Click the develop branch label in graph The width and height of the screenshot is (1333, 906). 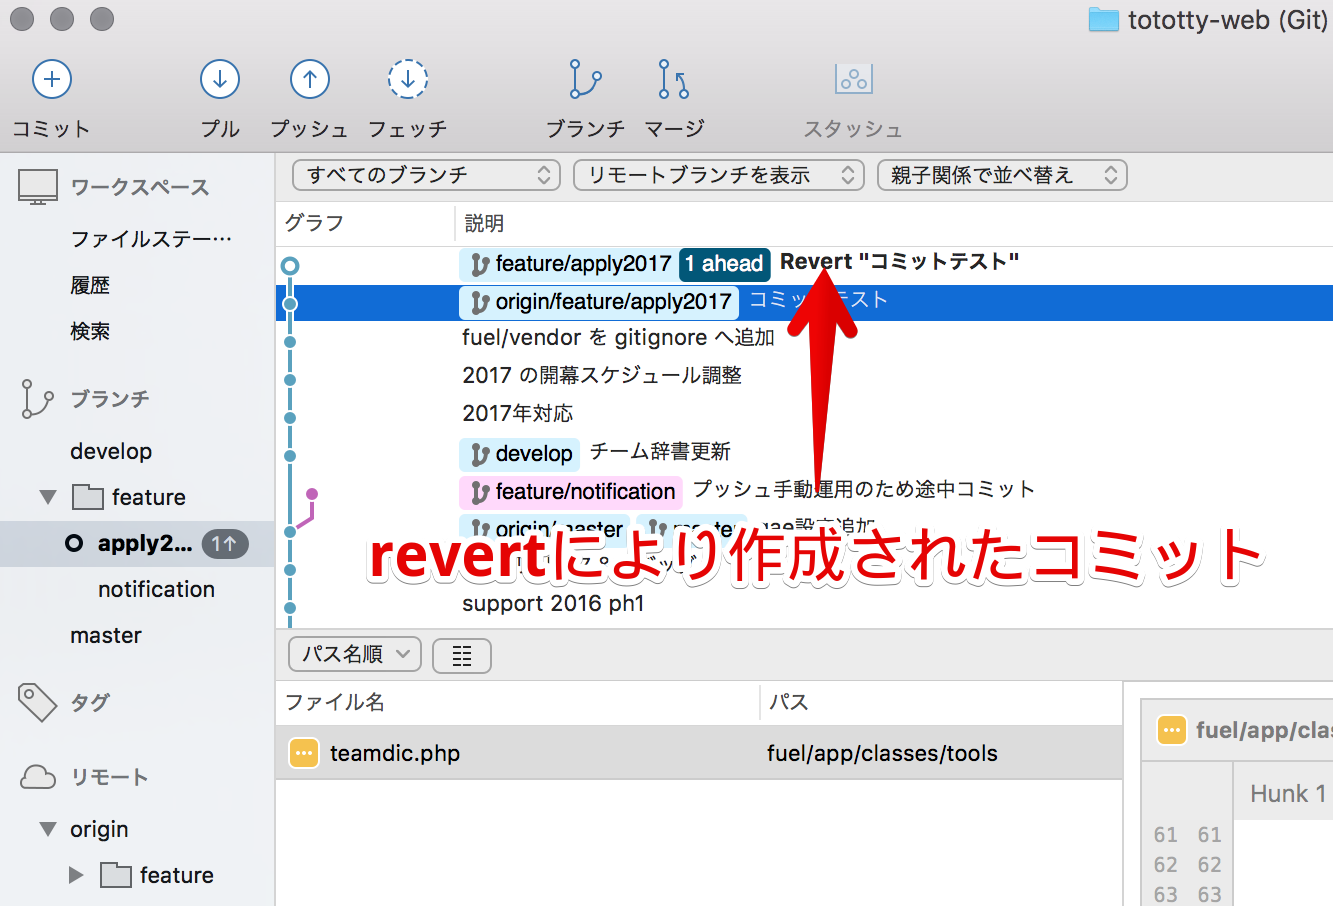(x=520, y=454)
